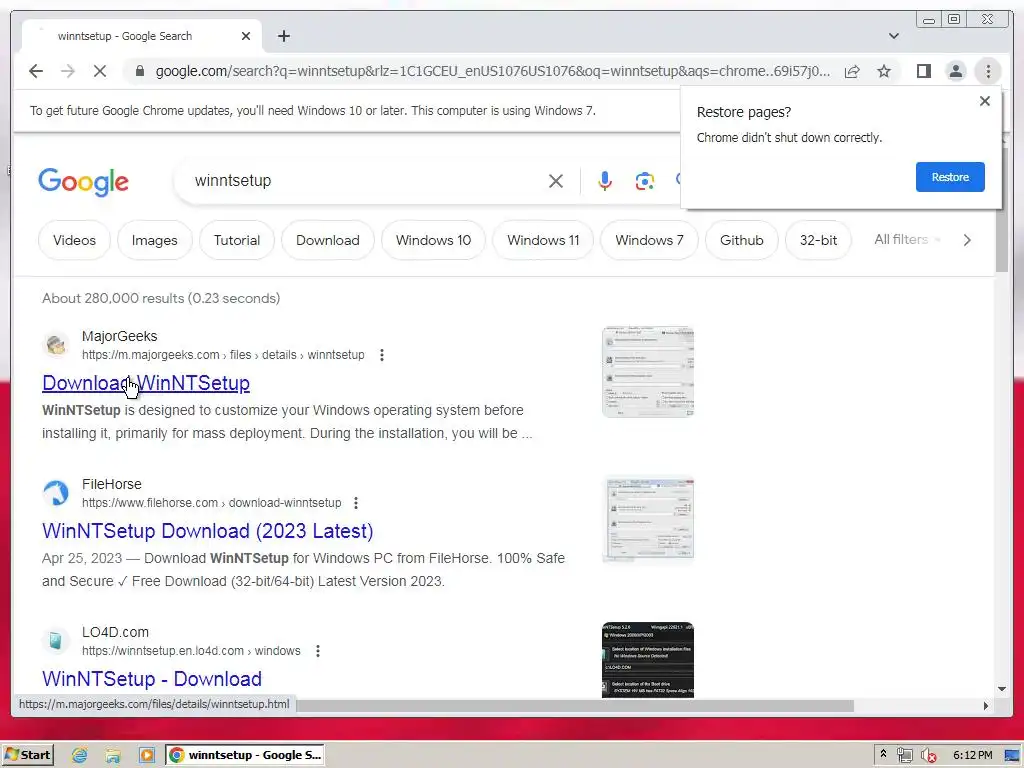Stop loading the page with the X button
Image resolution: width=1024 pixels, height=768 pixels.
tap(100, 71)
